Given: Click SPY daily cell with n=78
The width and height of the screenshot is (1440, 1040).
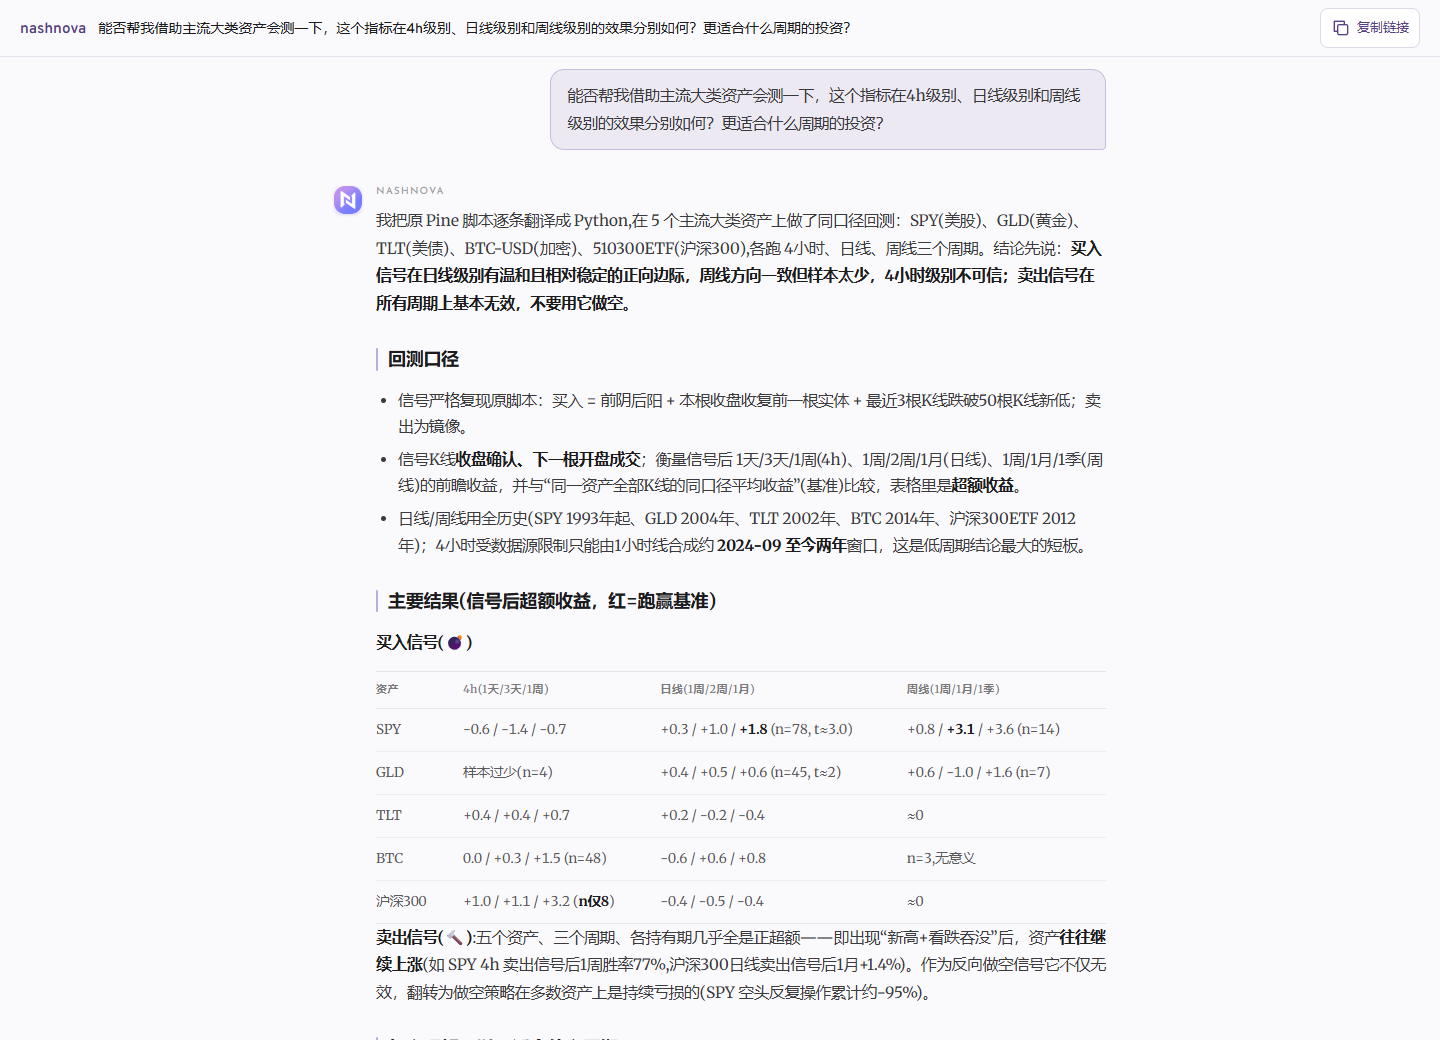Looking at the screenshot, I should [757, 729].
